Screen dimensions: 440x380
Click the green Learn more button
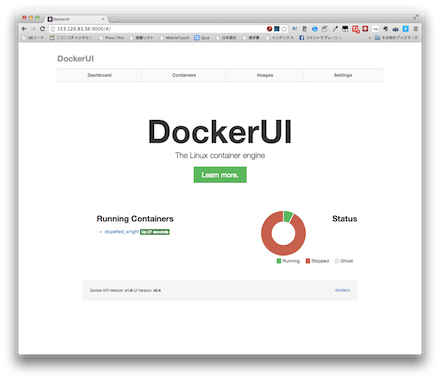(220, 175)
